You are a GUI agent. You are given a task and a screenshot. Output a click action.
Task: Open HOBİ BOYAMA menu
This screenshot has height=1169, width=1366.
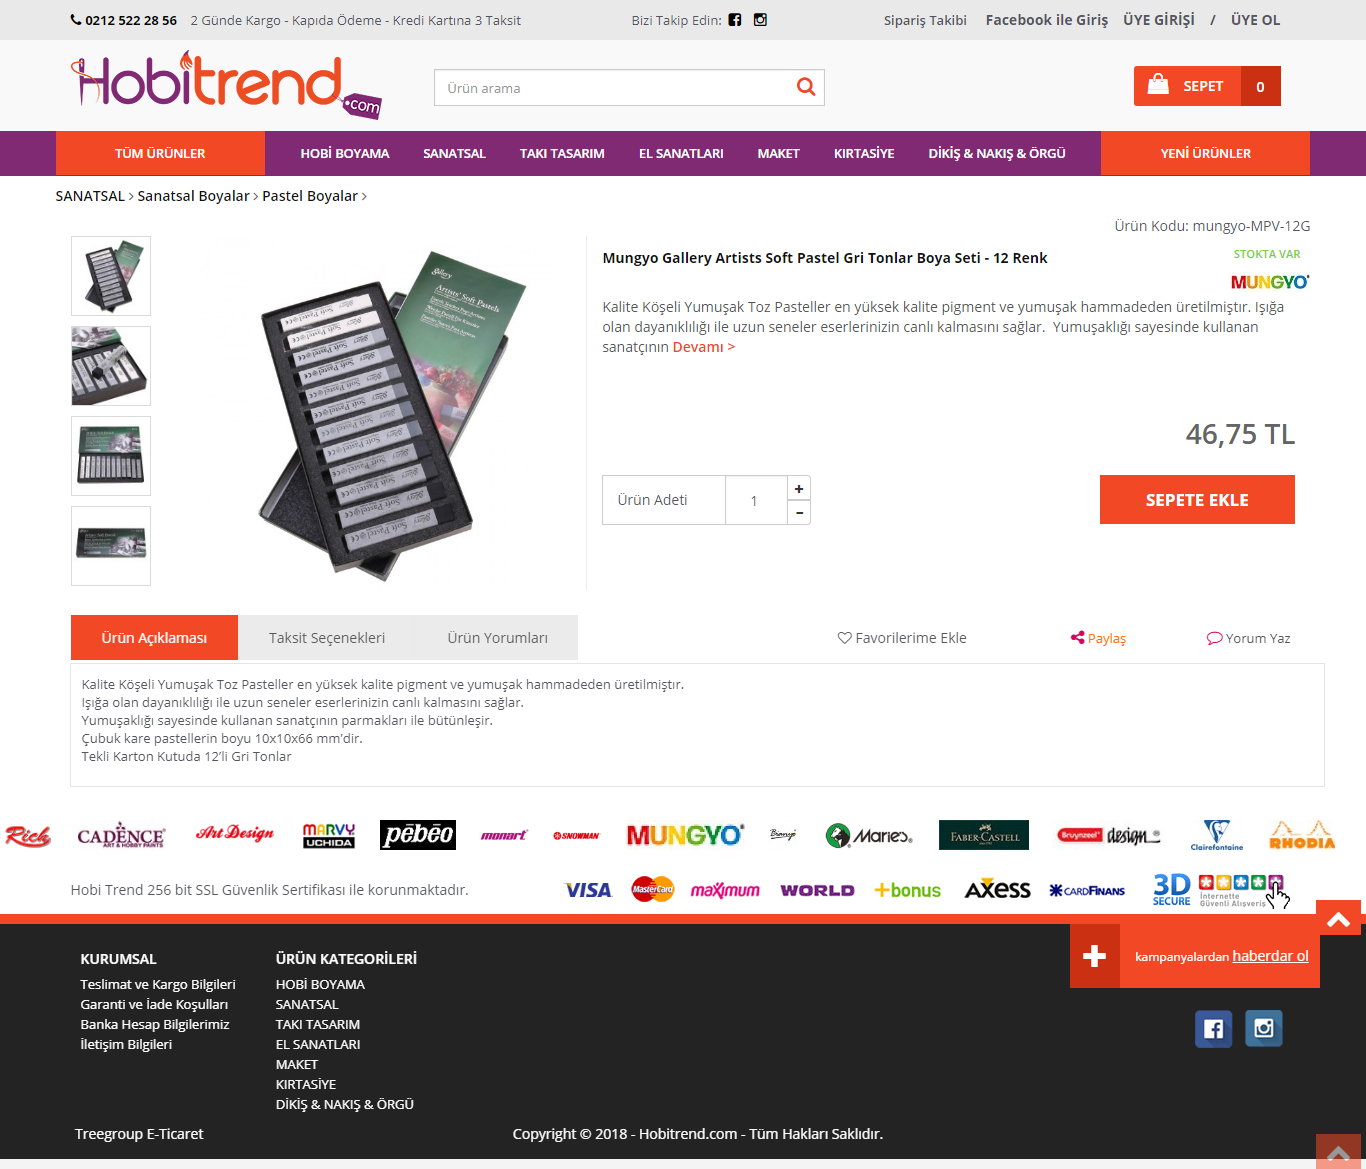pyautogui.click(x=345, y=154)
